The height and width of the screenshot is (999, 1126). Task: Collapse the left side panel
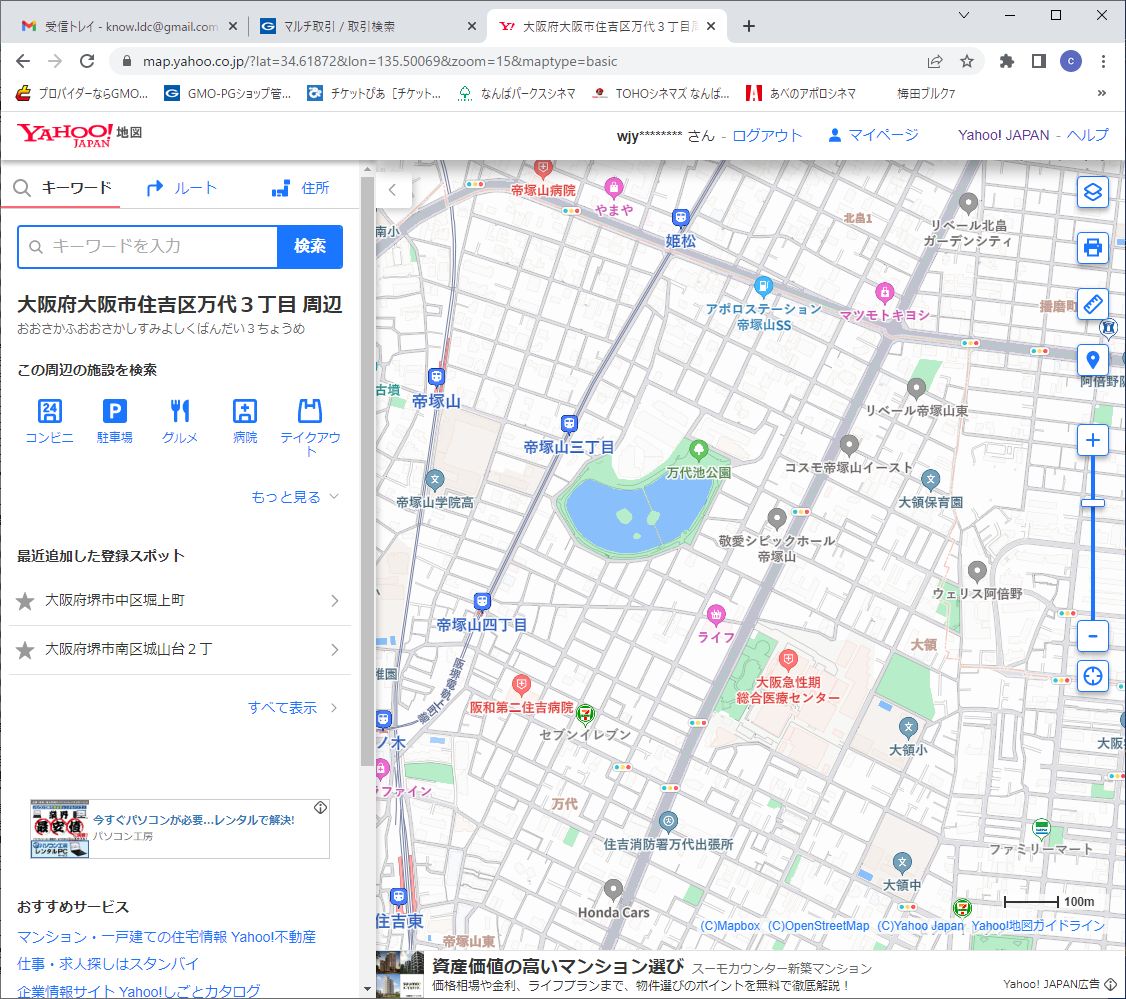click(393, 189)
